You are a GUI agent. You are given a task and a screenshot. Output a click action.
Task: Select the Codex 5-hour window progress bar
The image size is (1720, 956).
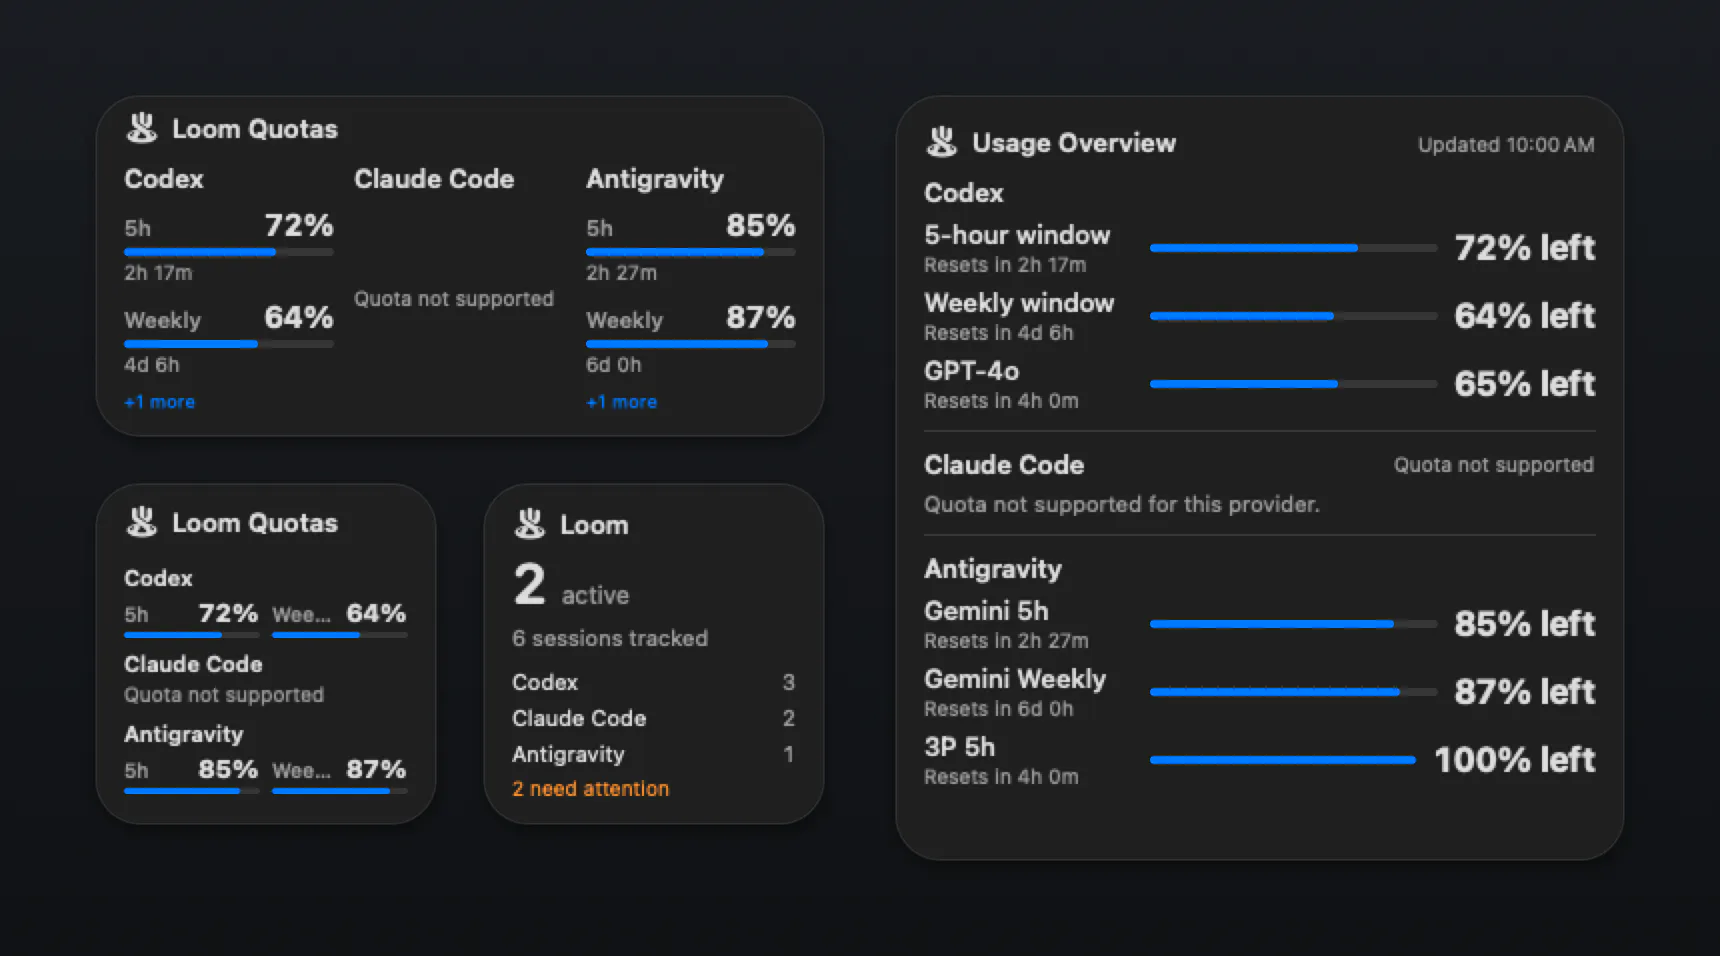1293,247
